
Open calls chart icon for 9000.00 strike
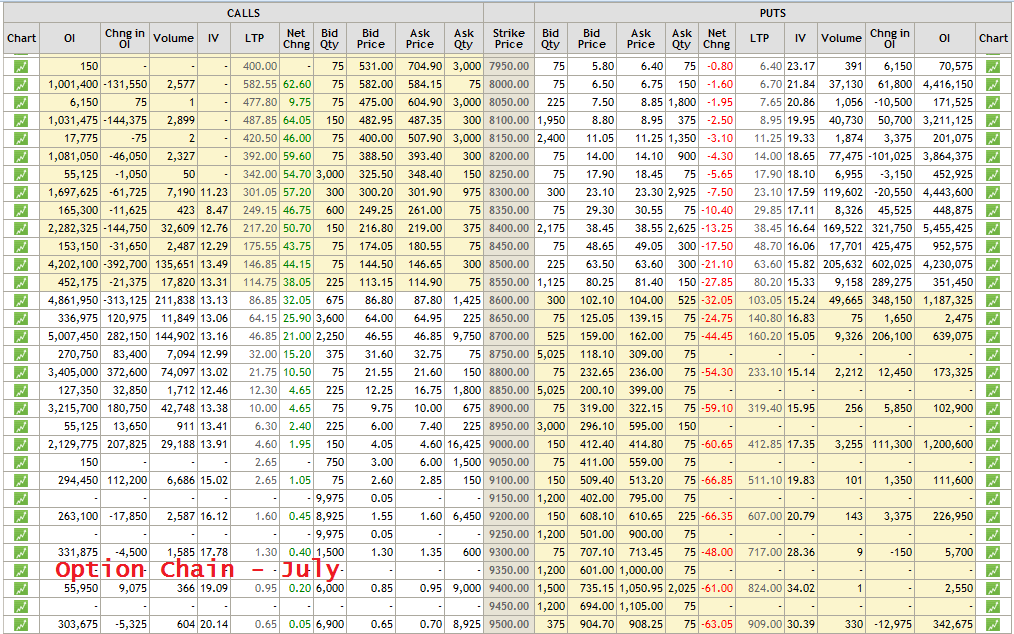(x=21, y=444)
